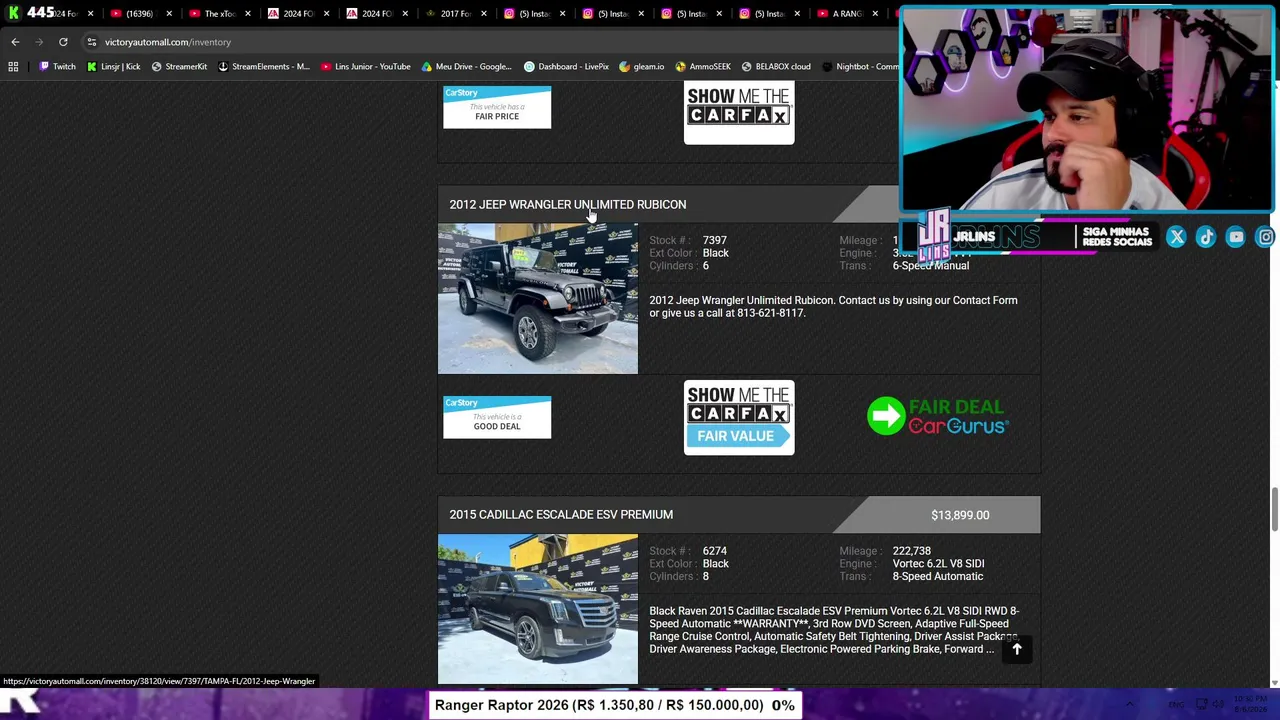Open the StreamElements bookmark

coord(264,67)
